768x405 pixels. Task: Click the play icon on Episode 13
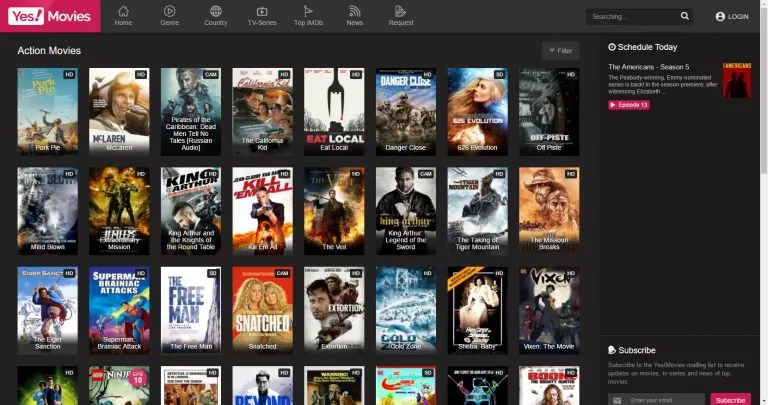point(613,105)
